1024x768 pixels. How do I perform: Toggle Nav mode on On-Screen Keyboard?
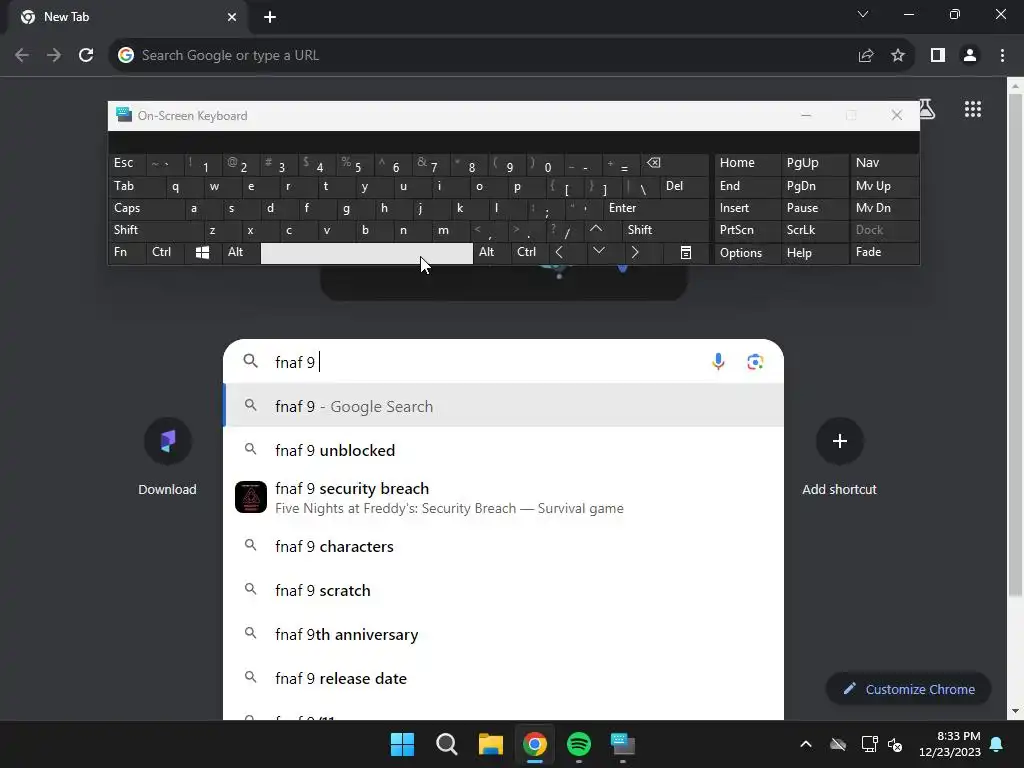884,163
